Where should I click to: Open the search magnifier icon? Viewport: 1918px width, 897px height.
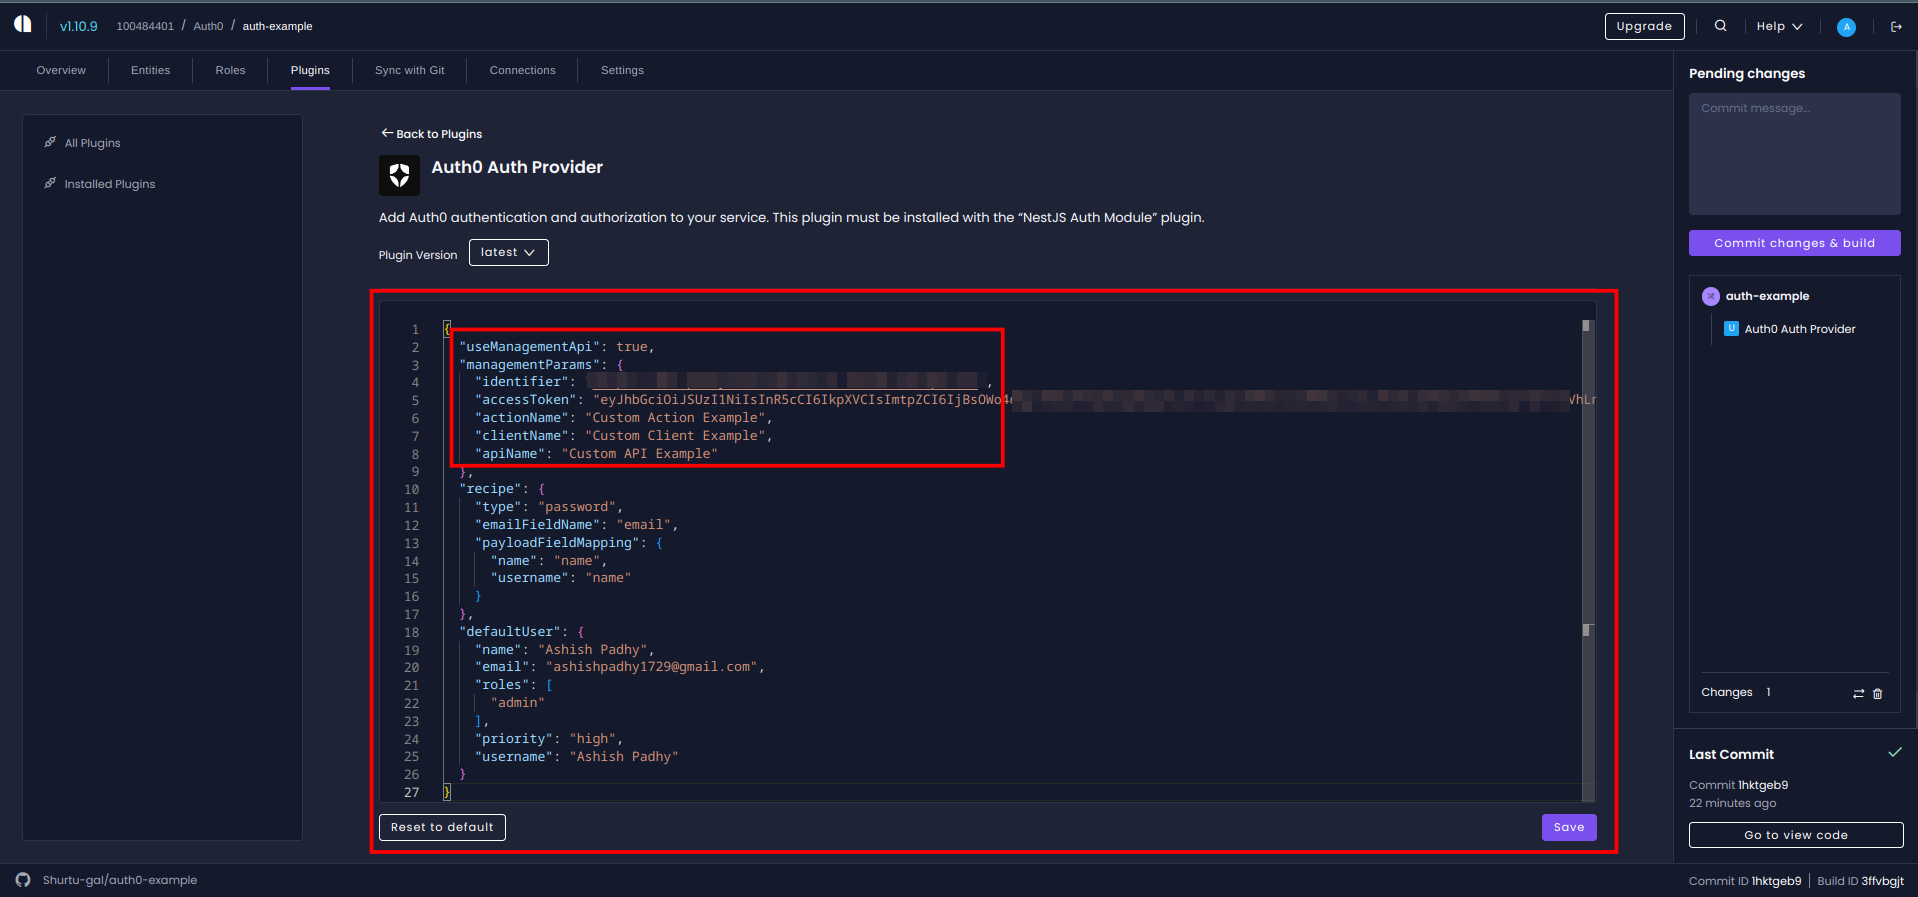pyautogui.click(x=1720, y=26)
